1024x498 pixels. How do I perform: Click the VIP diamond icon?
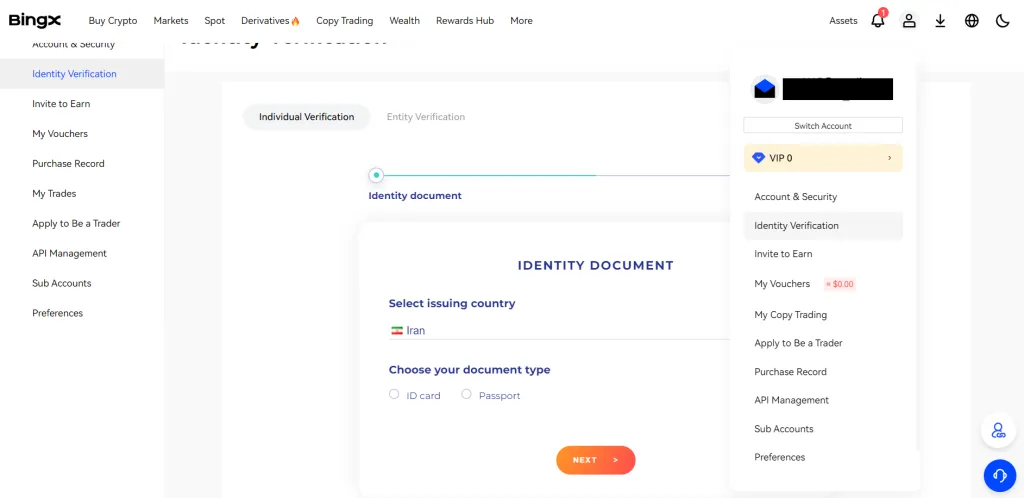coord(758,158)
